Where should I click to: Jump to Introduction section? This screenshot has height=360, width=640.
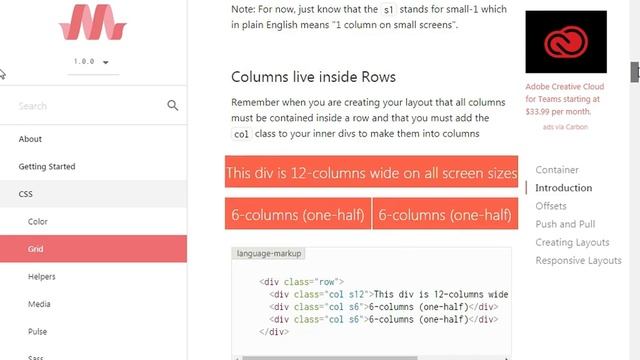(563, 188)
